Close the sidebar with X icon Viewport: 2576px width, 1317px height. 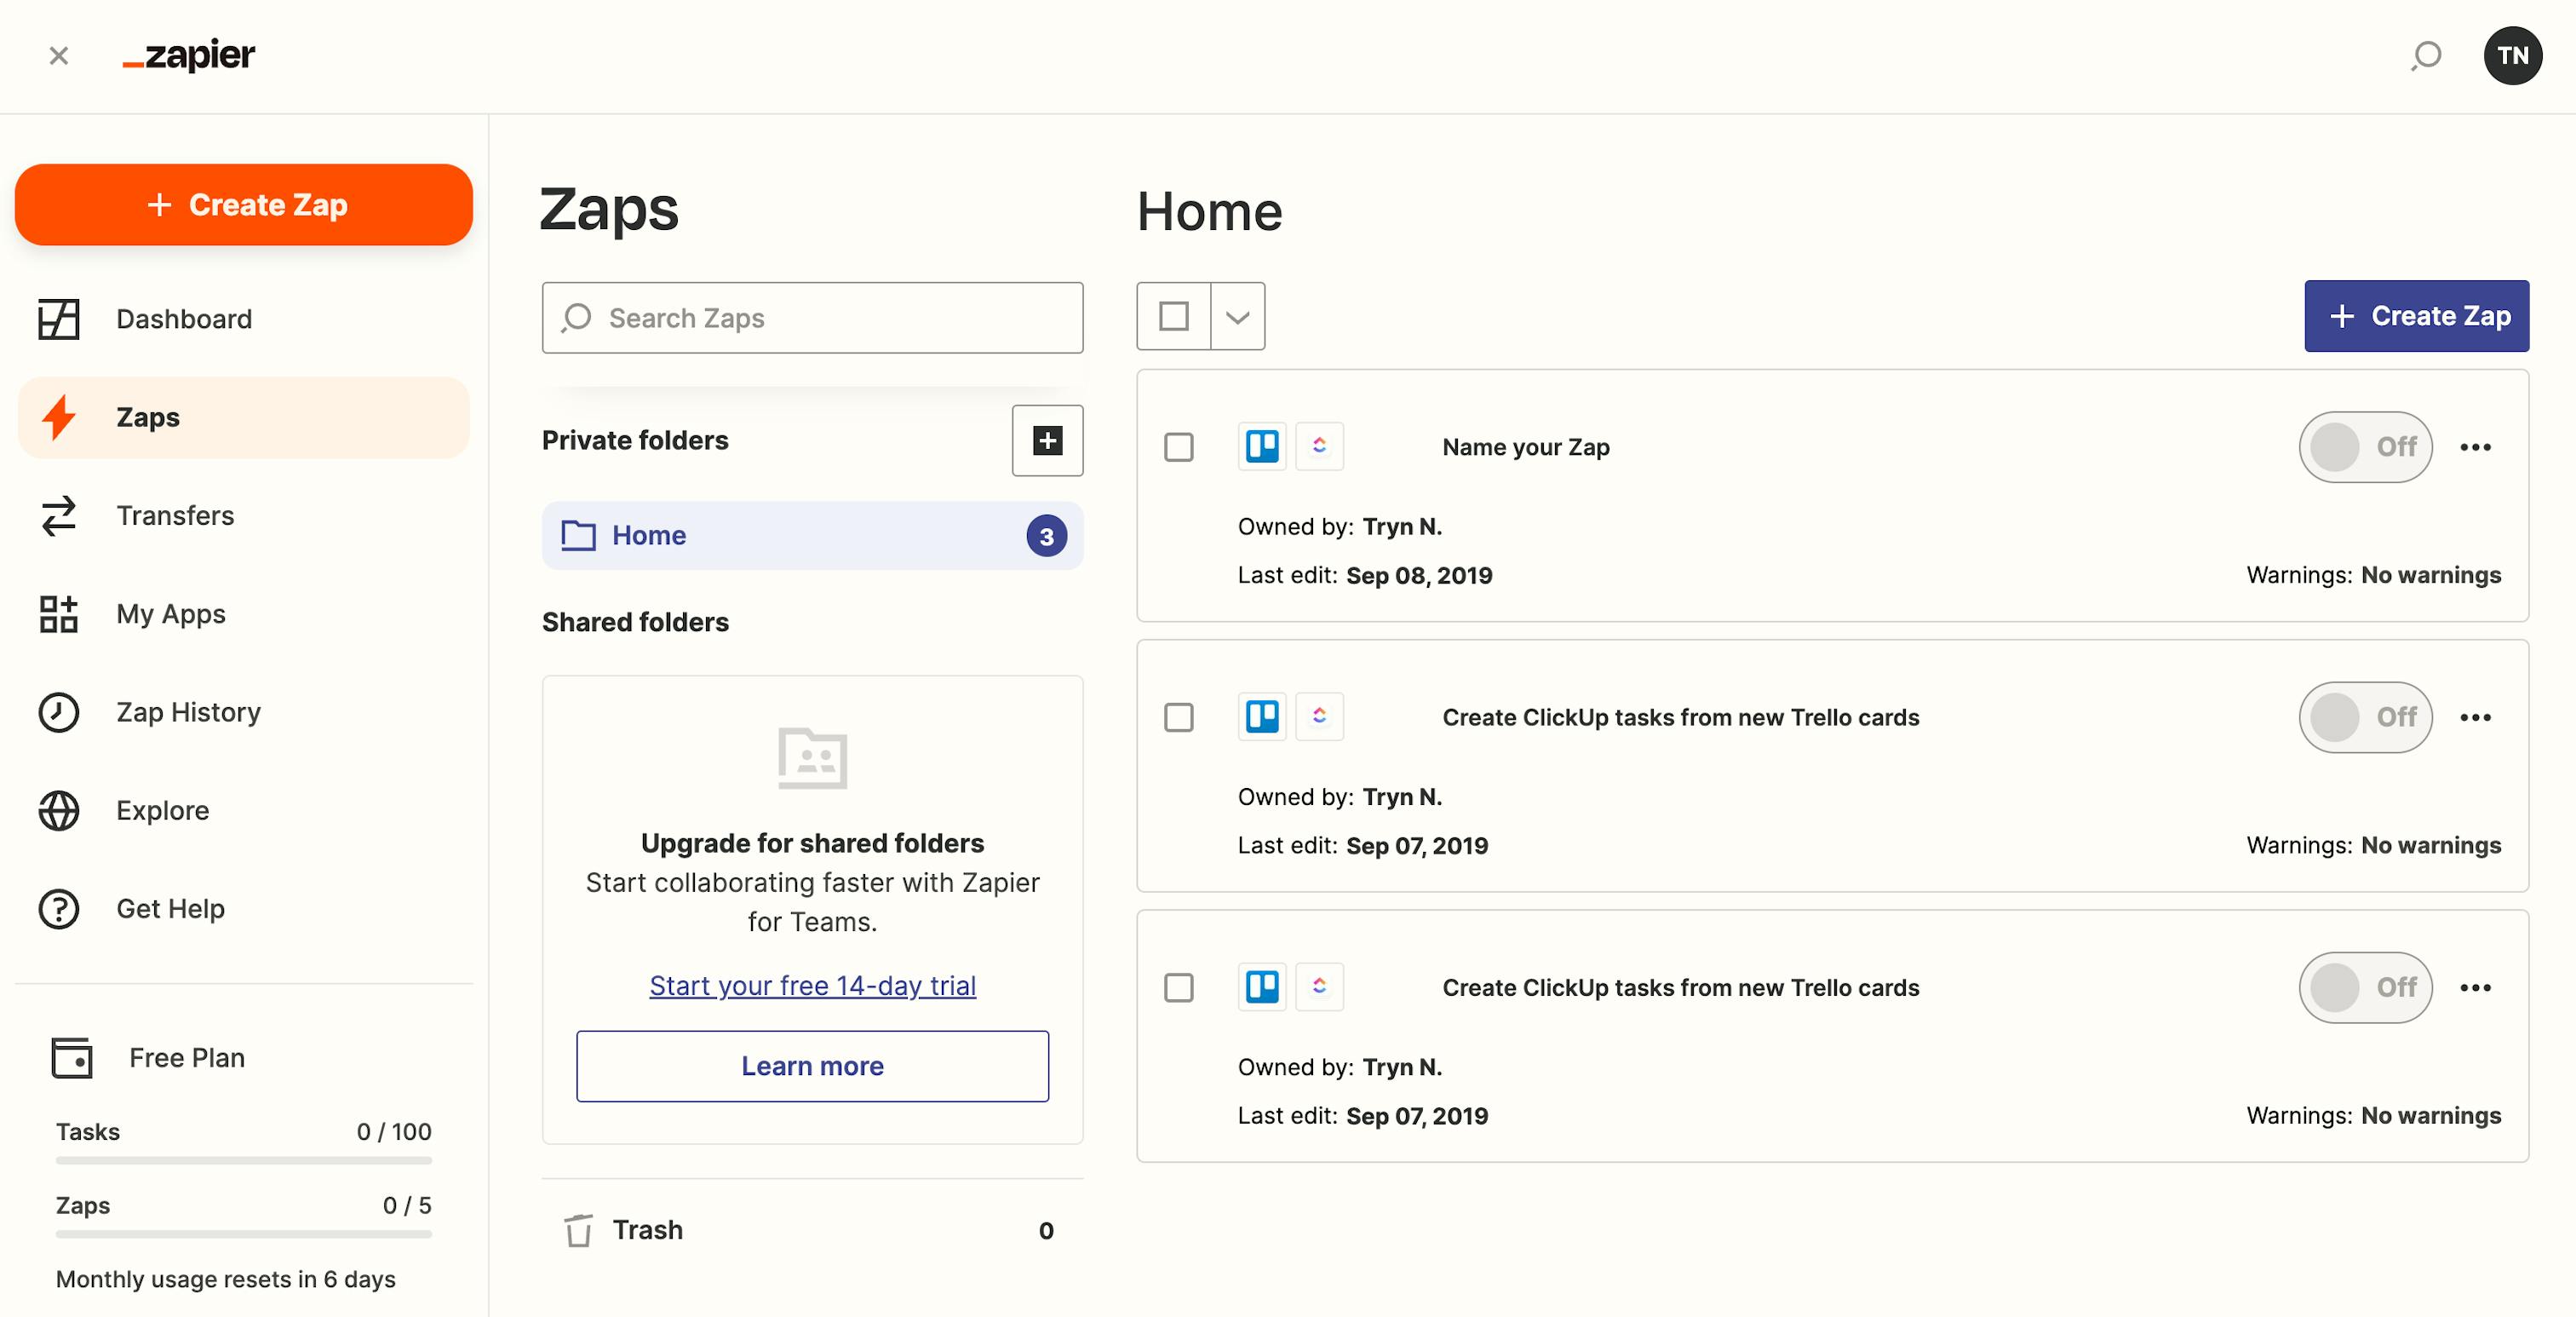[x=59, y=56]
